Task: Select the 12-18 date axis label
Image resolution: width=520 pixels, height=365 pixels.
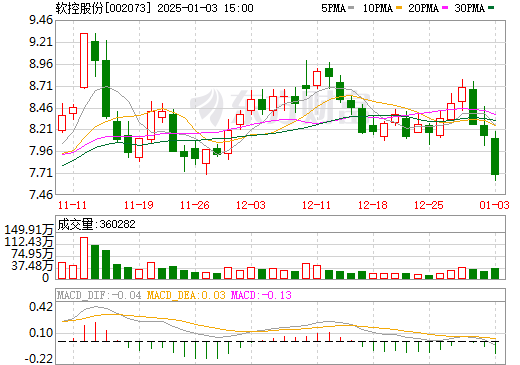Action: point(373,205)
